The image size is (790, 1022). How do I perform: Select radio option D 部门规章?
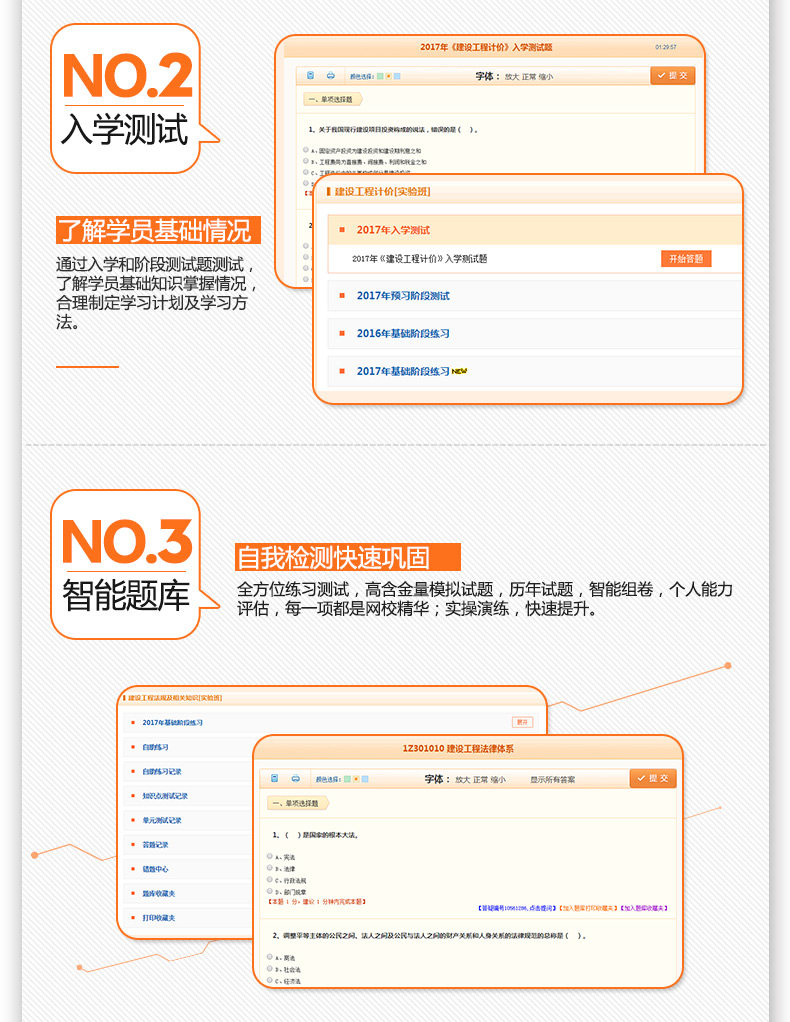tap(270, 891)
